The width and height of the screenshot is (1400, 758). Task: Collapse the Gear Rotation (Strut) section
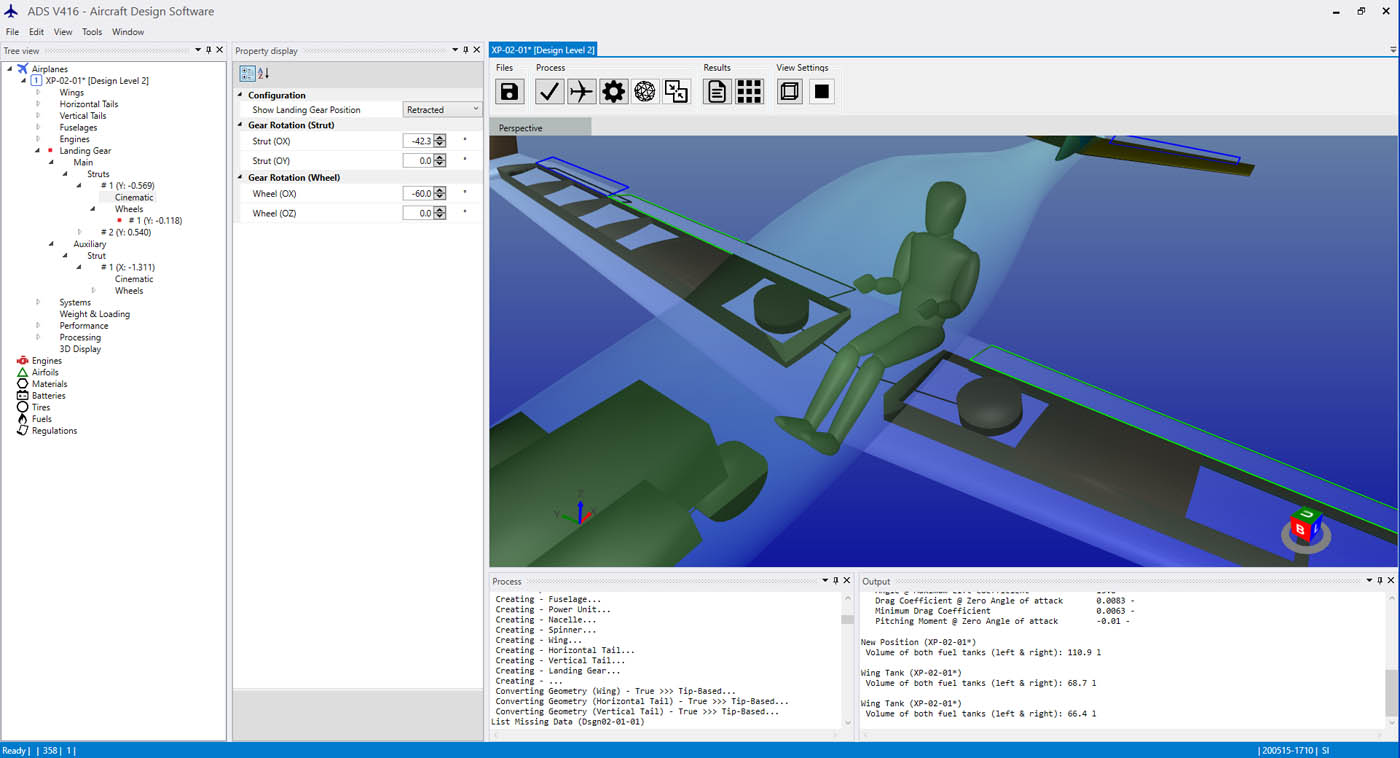click(x=240, y=124)
